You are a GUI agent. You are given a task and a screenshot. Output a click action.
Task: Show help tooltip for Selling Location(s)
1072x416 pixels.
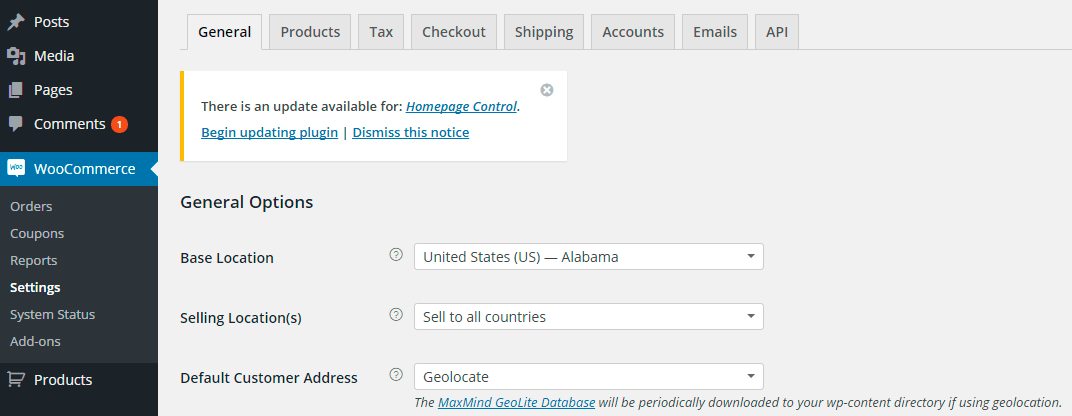pos(396,314)
